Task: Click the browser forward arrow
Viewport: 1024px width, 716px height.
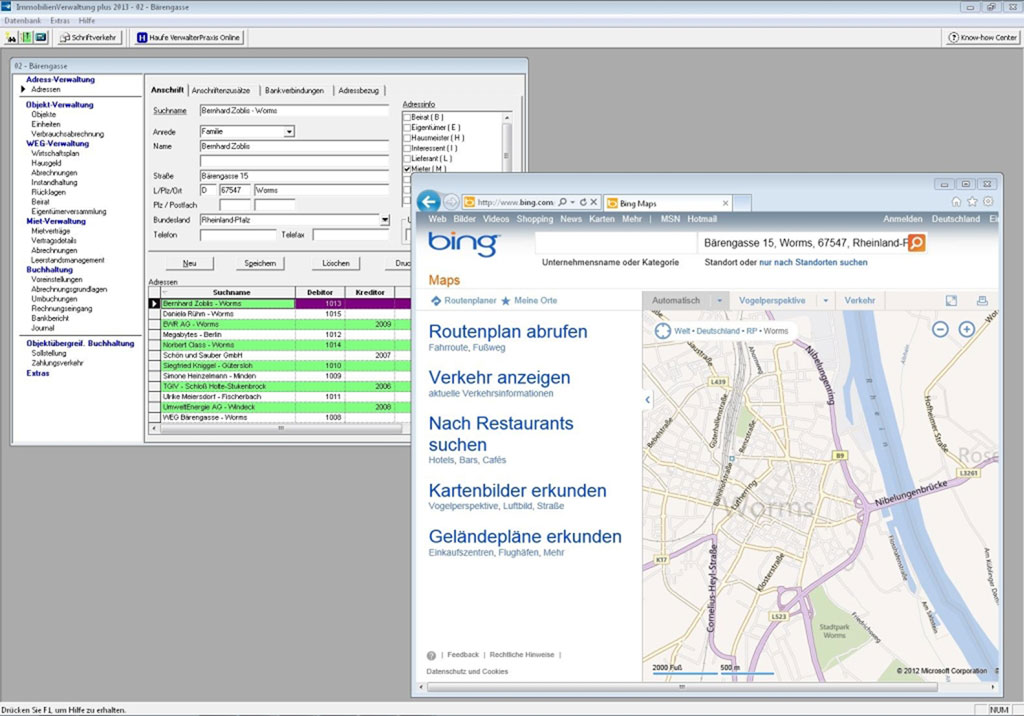Action: point(451,202)
